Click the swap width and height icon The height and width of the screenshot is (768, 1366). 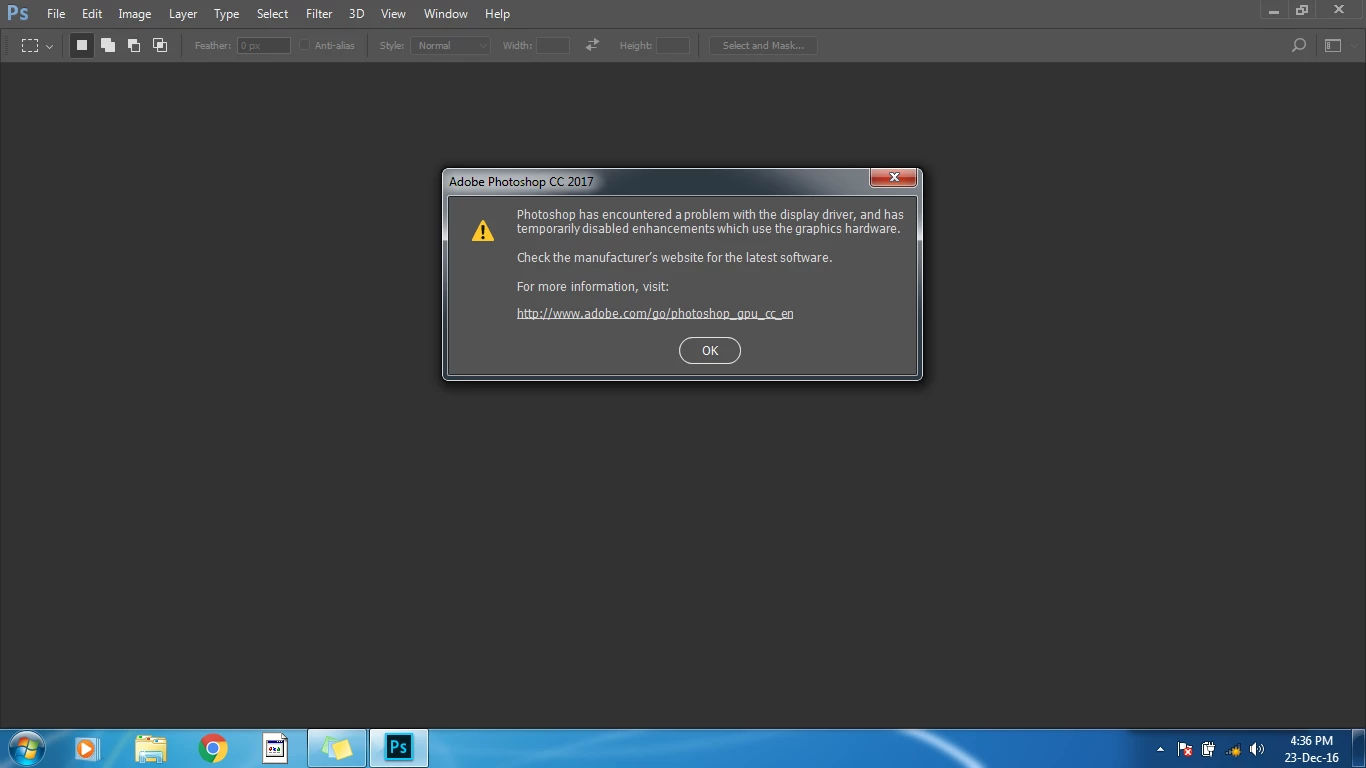(593, 45)
